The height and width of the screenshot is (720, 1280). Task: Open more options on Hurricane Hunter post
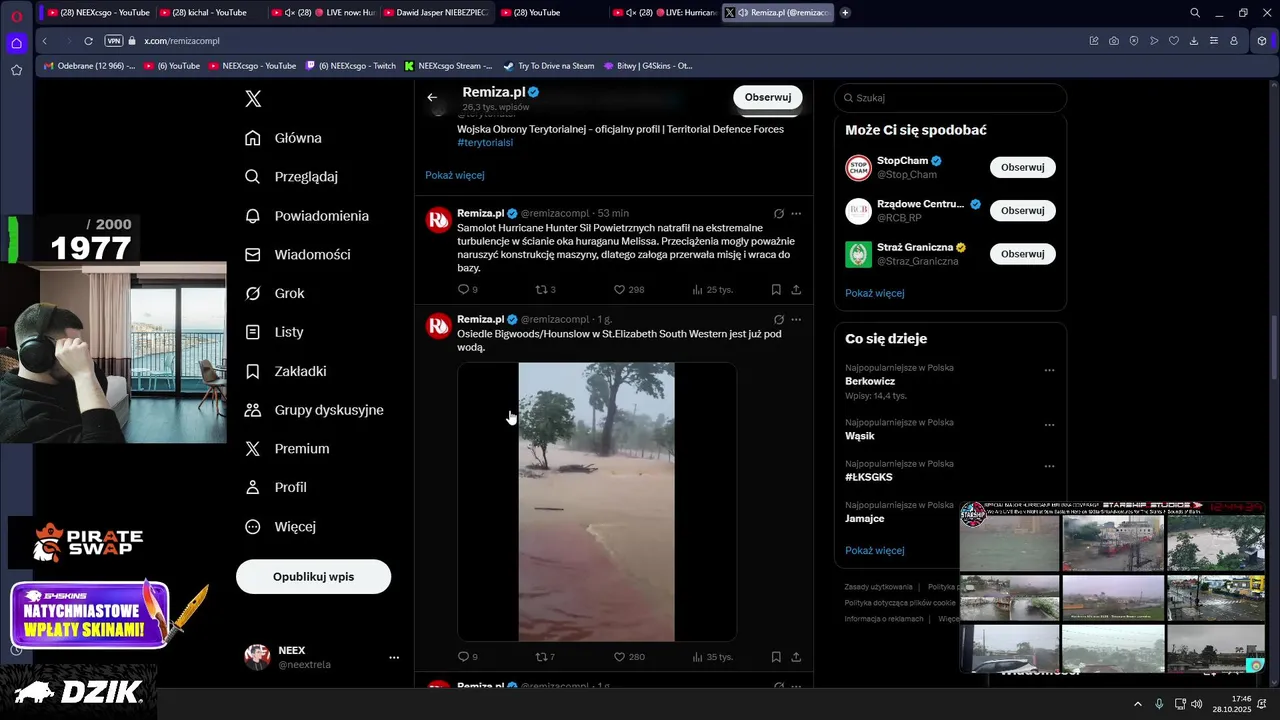796,213
